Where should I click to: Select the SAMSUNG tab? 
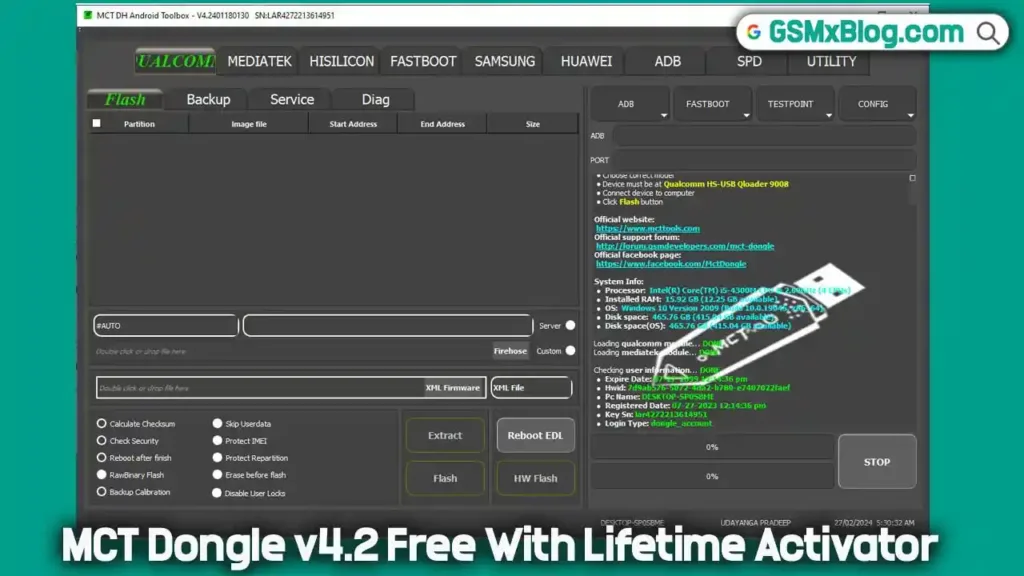(505, 61)
